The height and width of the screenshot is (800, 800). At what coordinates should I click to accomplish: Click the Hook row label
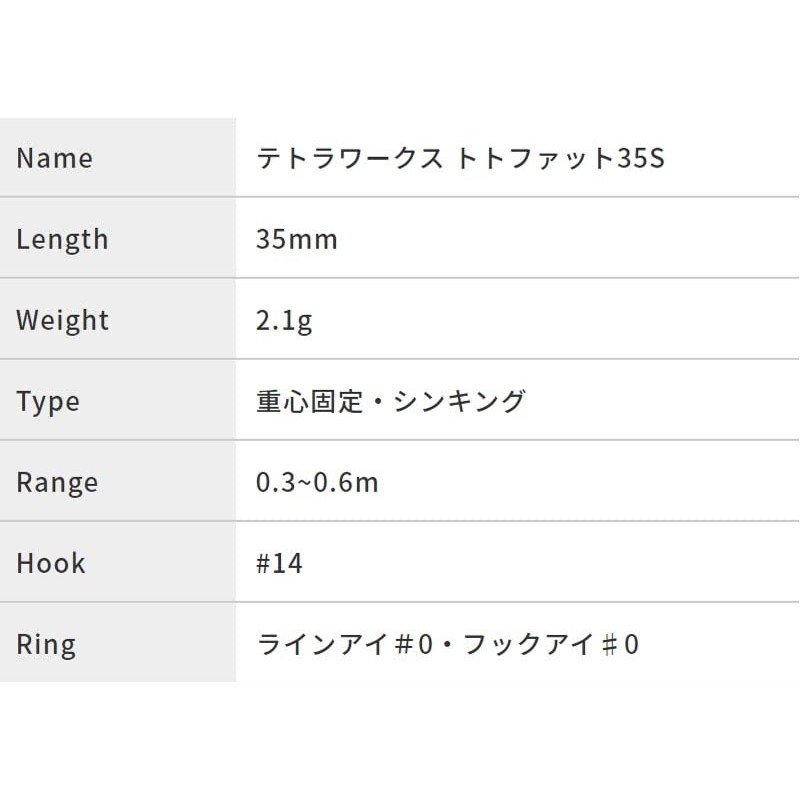(x=51, y=563)
